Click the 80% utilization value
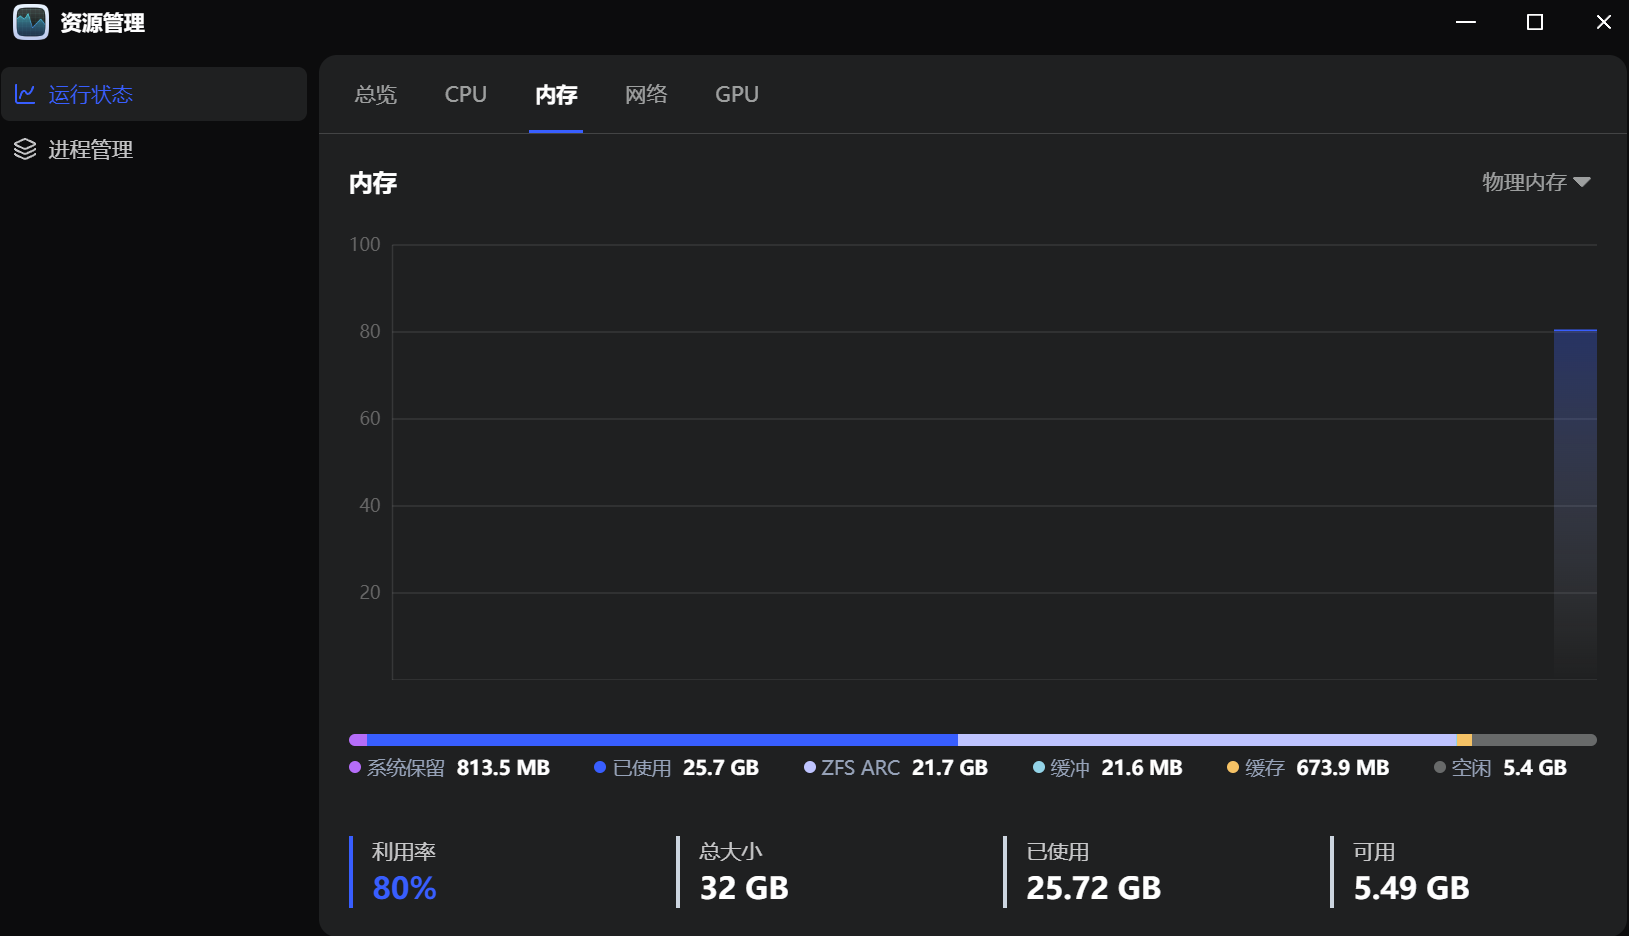The width and height of the screenshot is (1629, 936). tap(404, 888)
